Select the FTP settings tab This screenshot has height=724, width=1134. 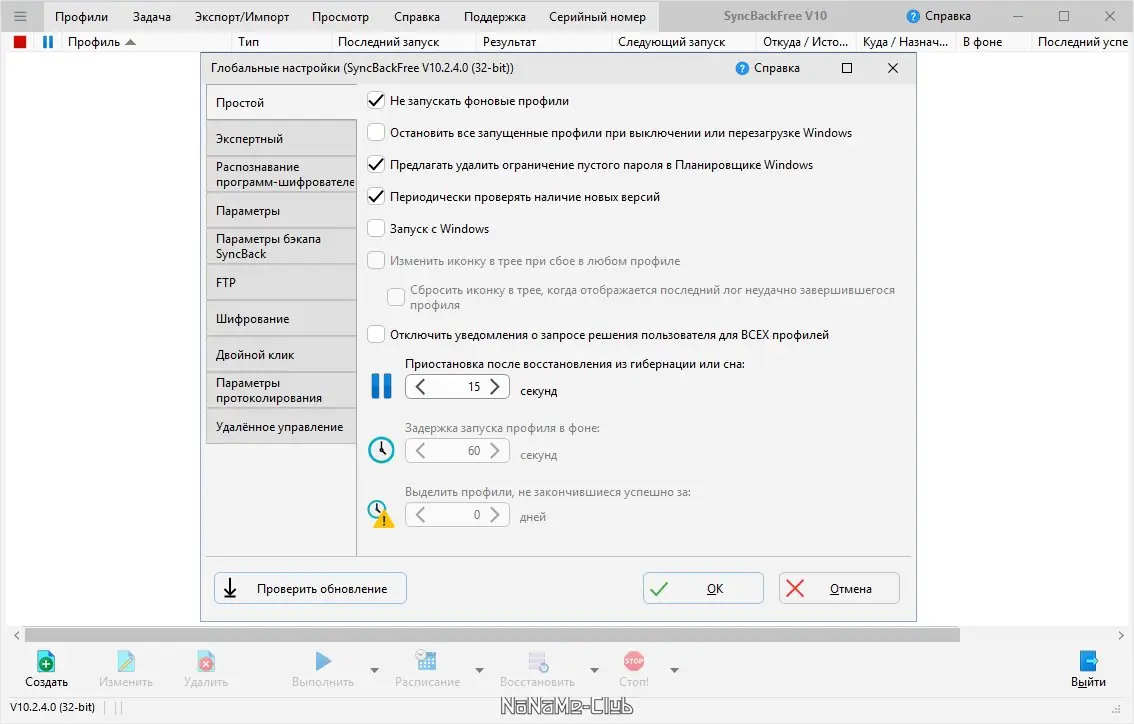(281, 282)
